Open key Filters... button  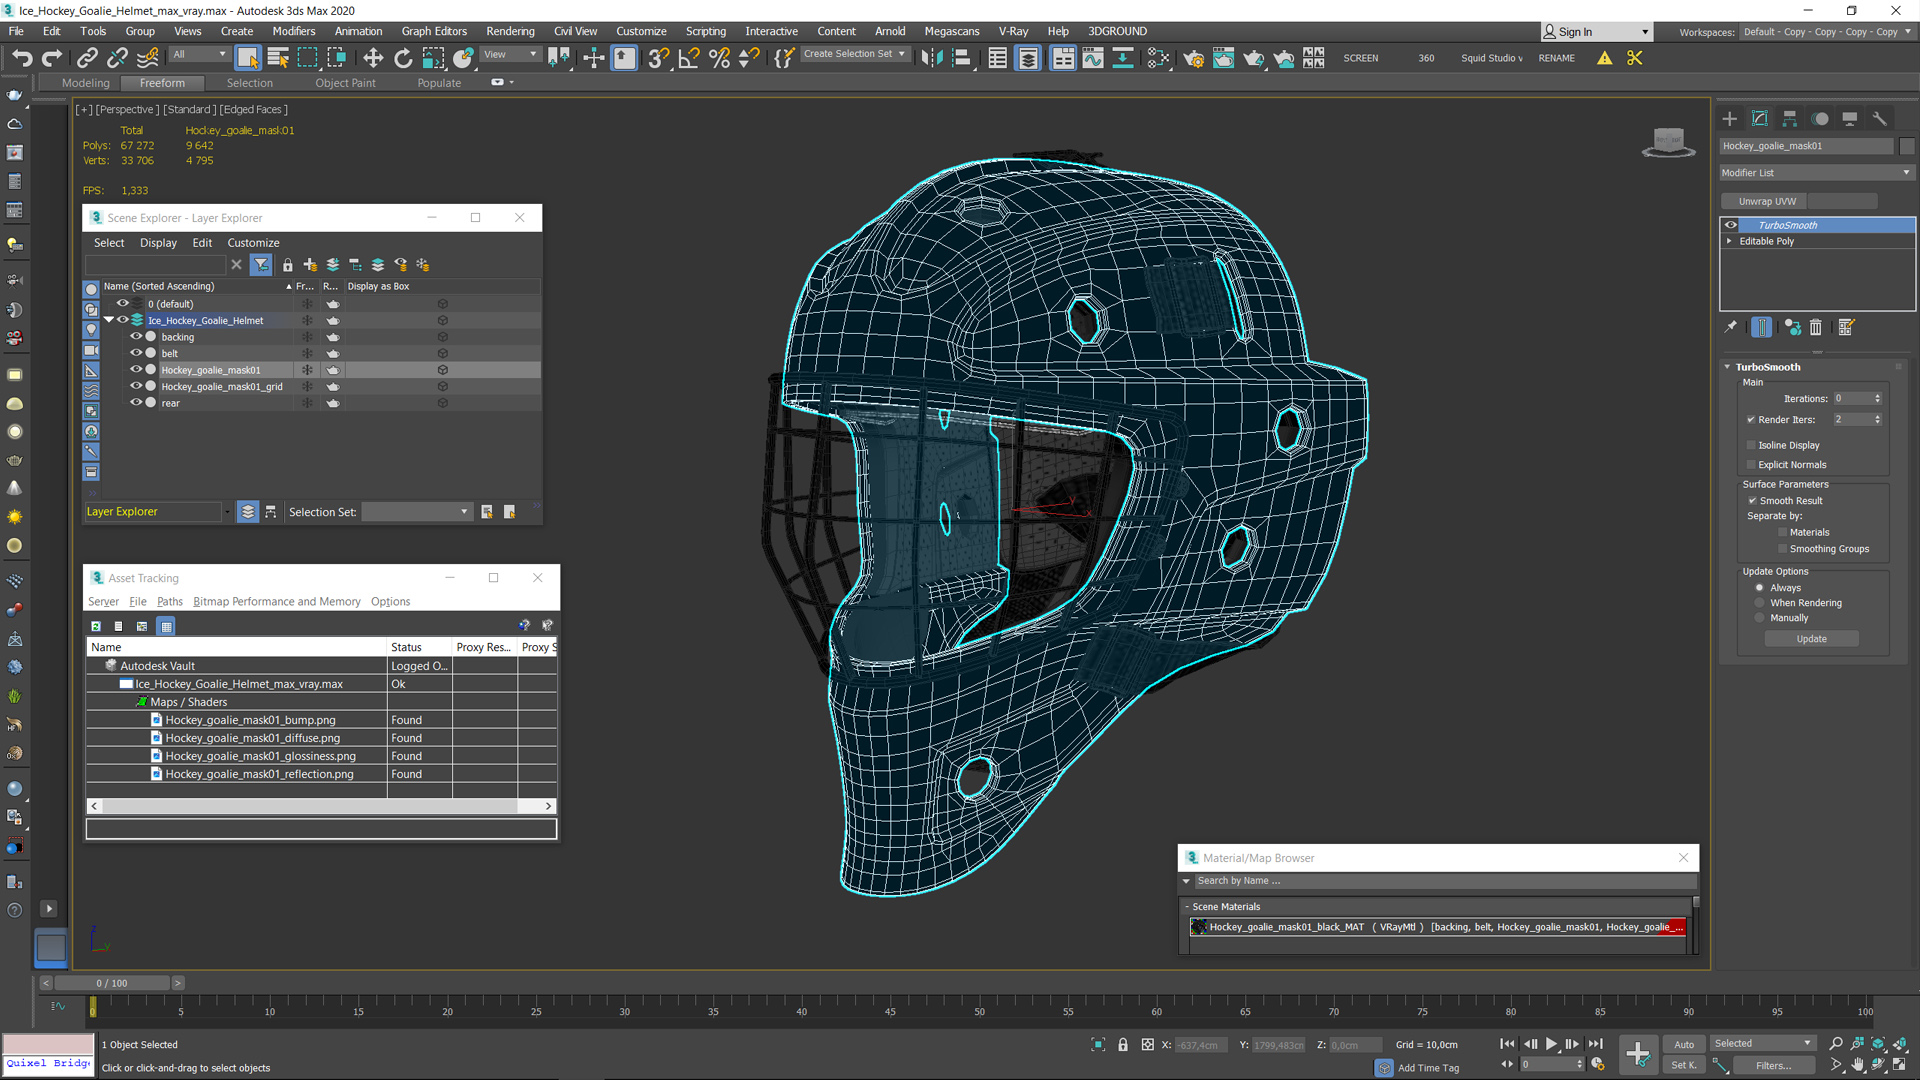[x=1773, y=1066]
